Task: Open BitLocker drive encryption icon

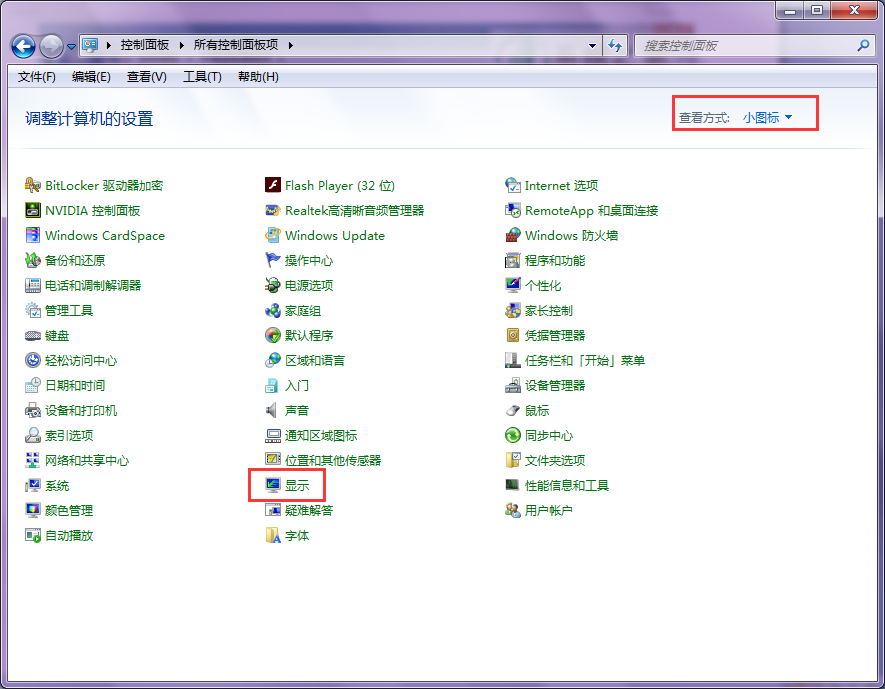Action: 33,185
